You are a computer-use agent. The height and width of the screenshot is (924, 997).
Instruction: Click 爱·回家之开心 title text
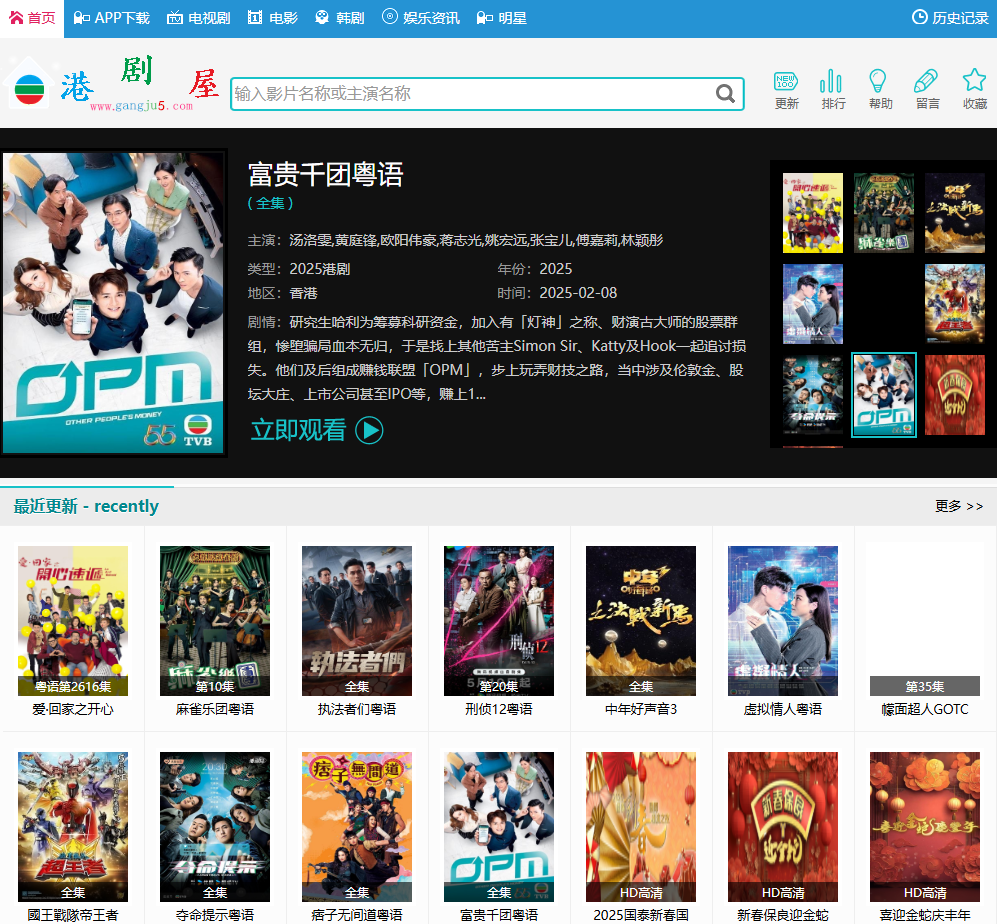click(x=72, y=709)
